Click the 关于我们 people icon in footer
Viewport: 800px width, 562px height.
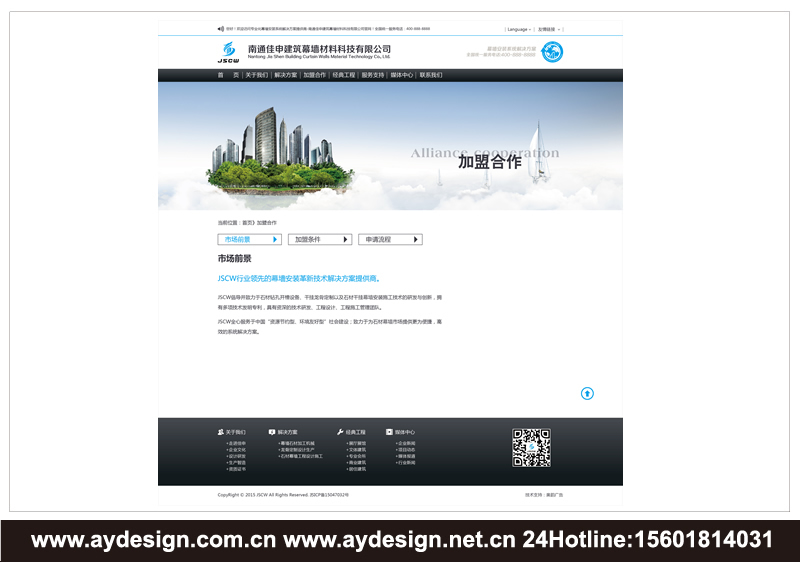pyautogui.click(x=220, y=432)
